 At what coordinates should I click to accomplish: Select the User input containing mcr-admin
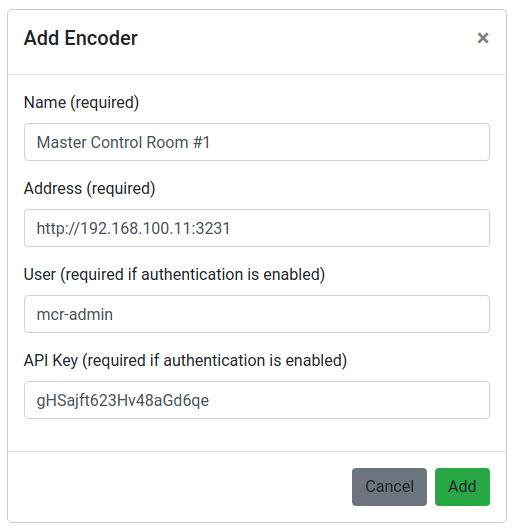pos(257,314)
